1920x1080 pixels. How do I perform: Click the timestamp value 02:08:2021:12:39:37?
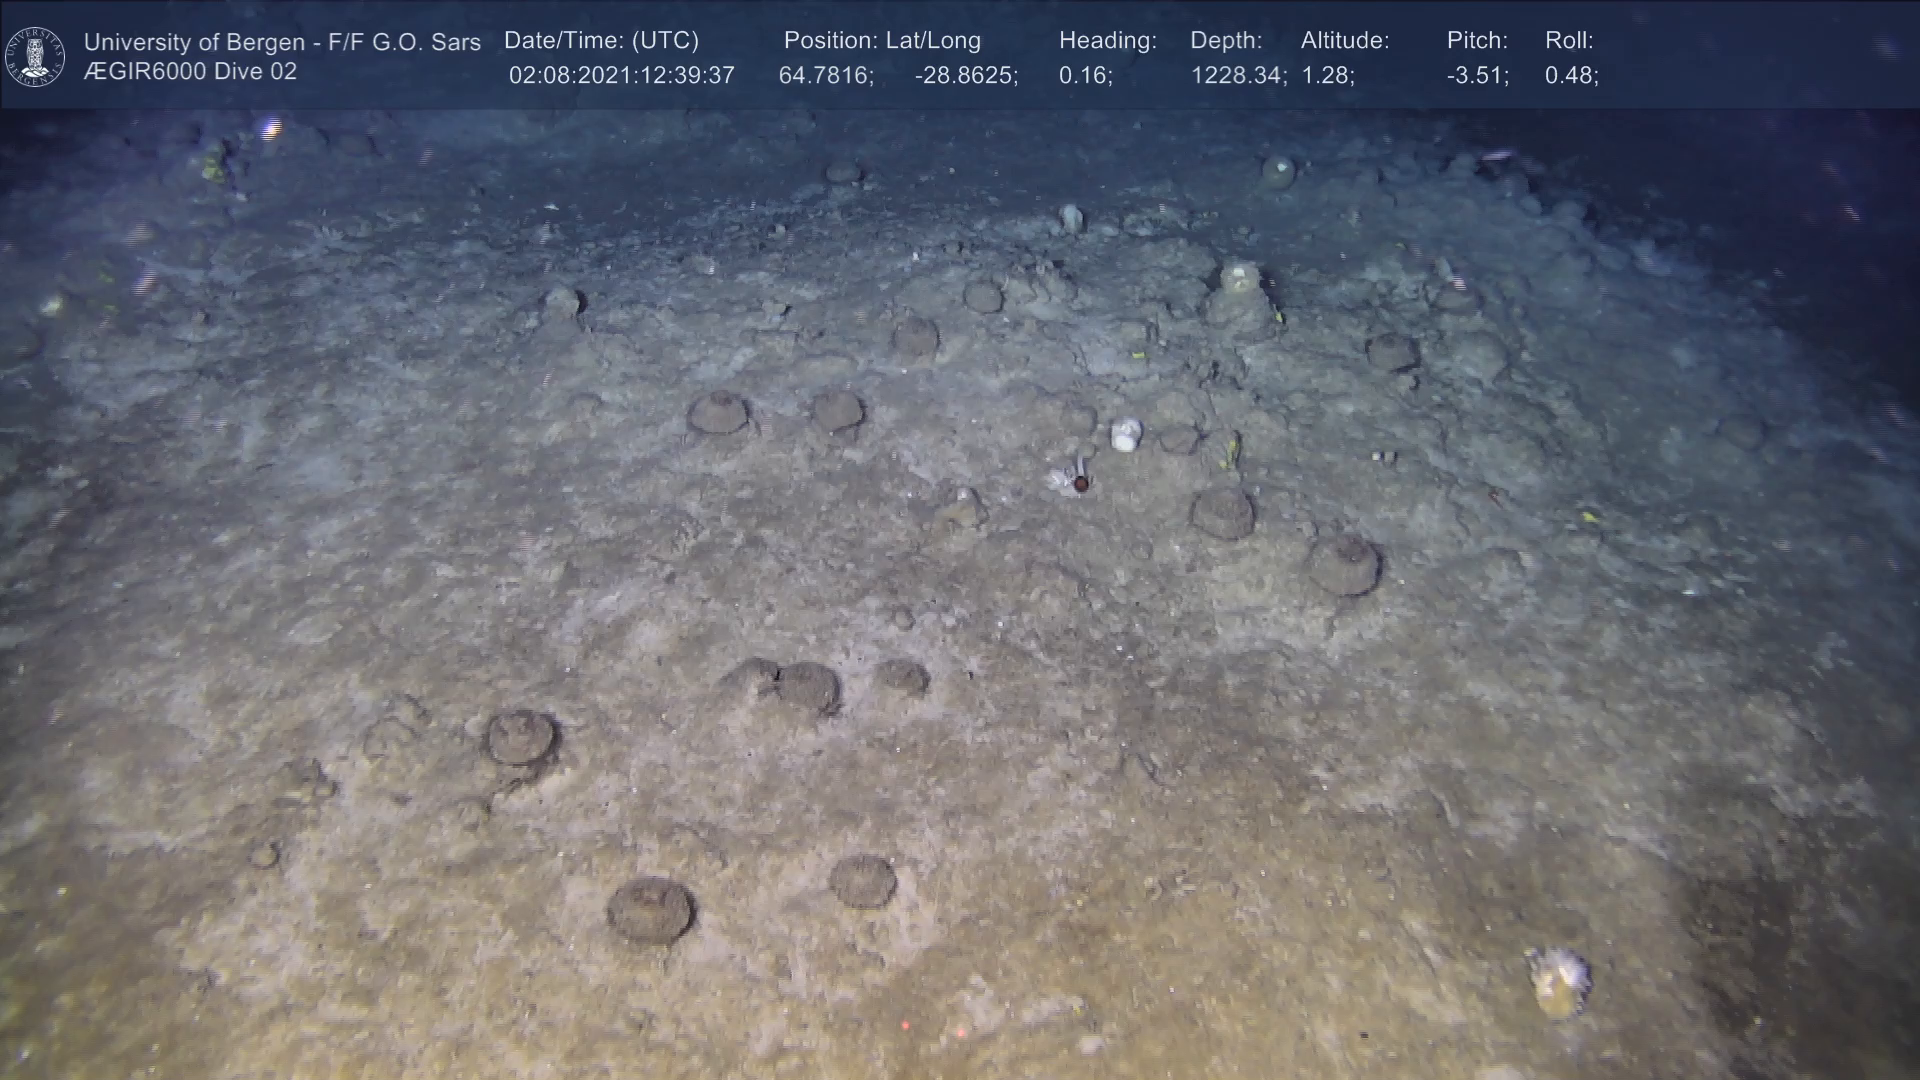(621, 76)
